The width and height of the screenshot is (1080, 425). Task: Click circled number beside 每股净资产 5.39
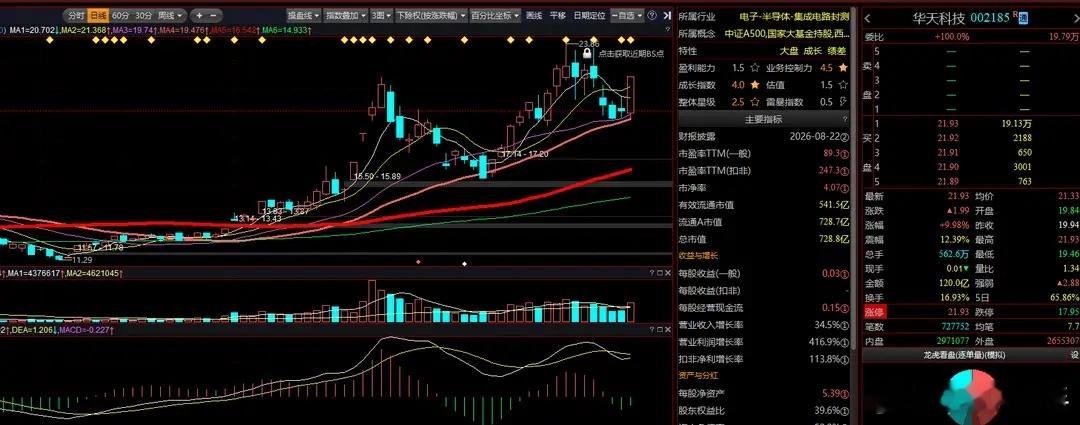pos(845,393)
